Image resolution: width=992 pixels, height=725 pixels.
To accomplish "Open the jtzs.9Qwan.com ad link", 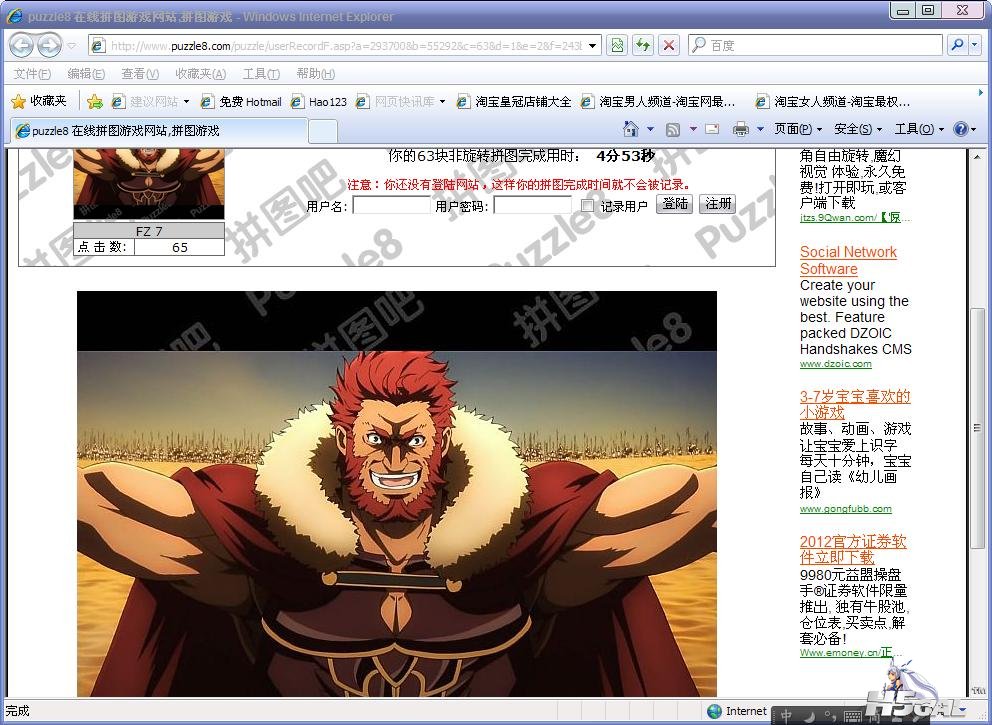I will [855, 218].
